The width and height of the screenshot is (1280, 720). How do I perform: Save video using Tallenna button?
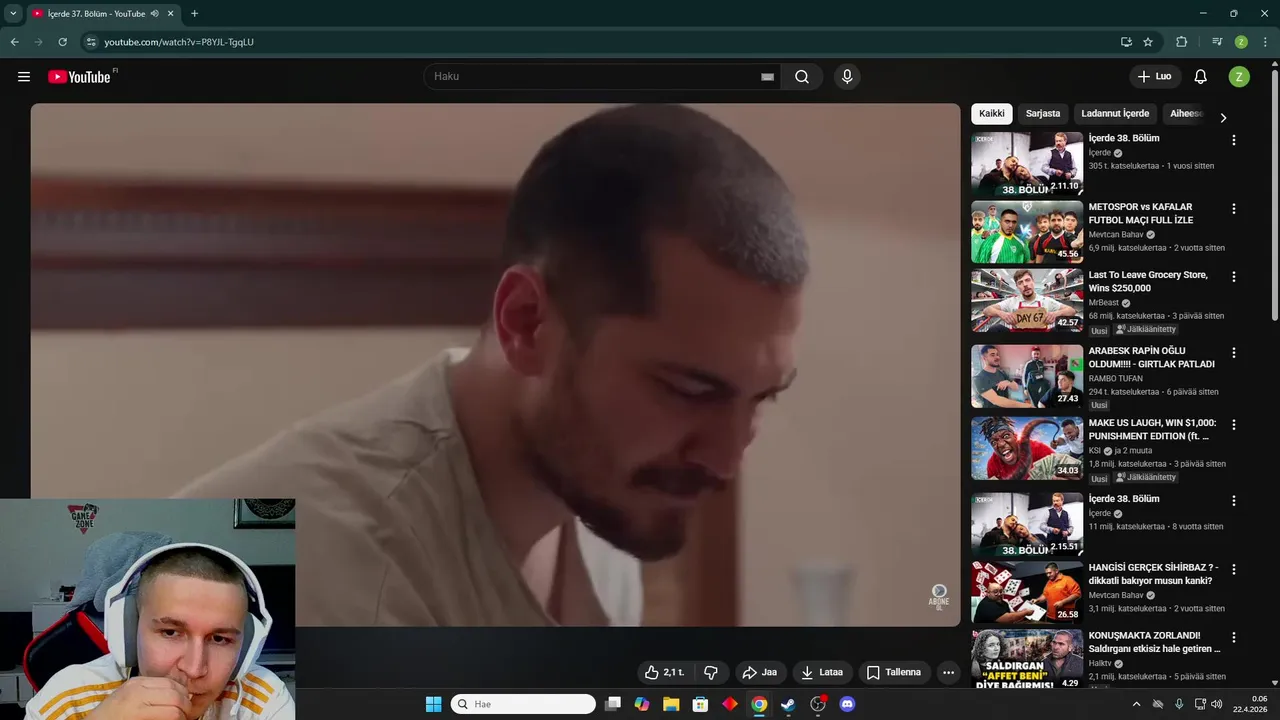coord(894,672)
